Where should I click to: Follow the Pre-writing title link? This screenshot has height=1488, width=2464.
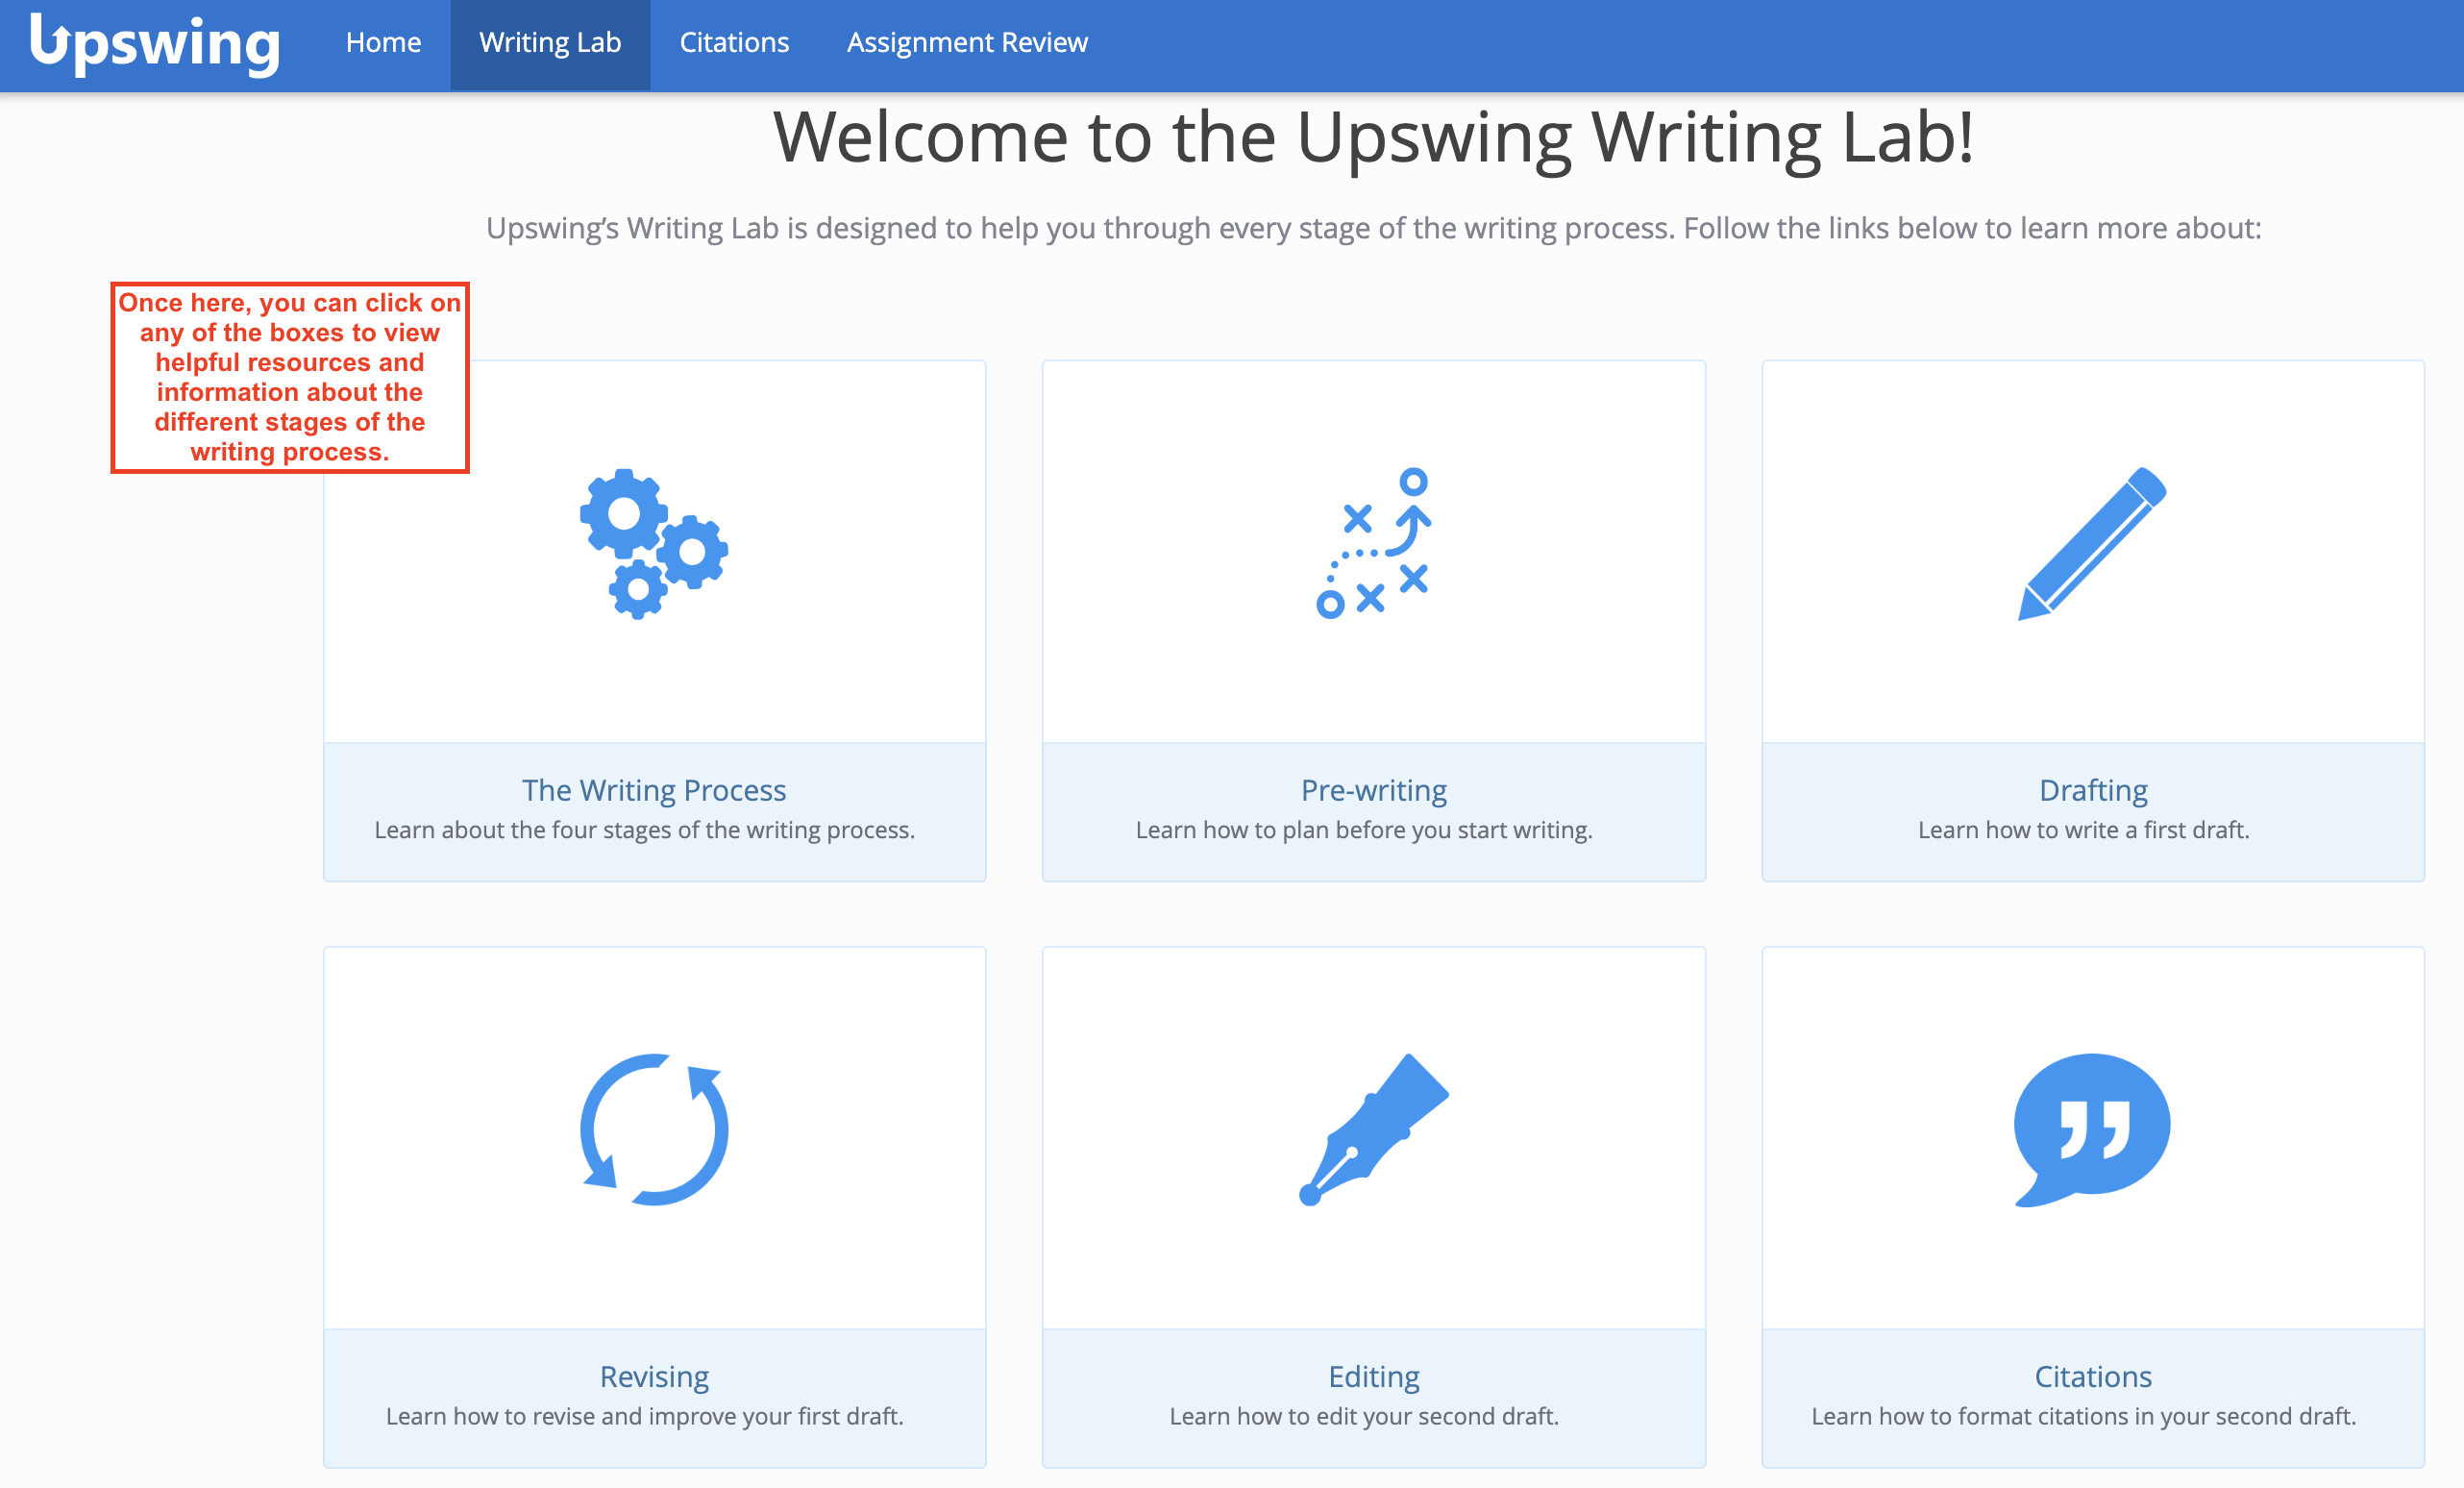point(1373,790)
